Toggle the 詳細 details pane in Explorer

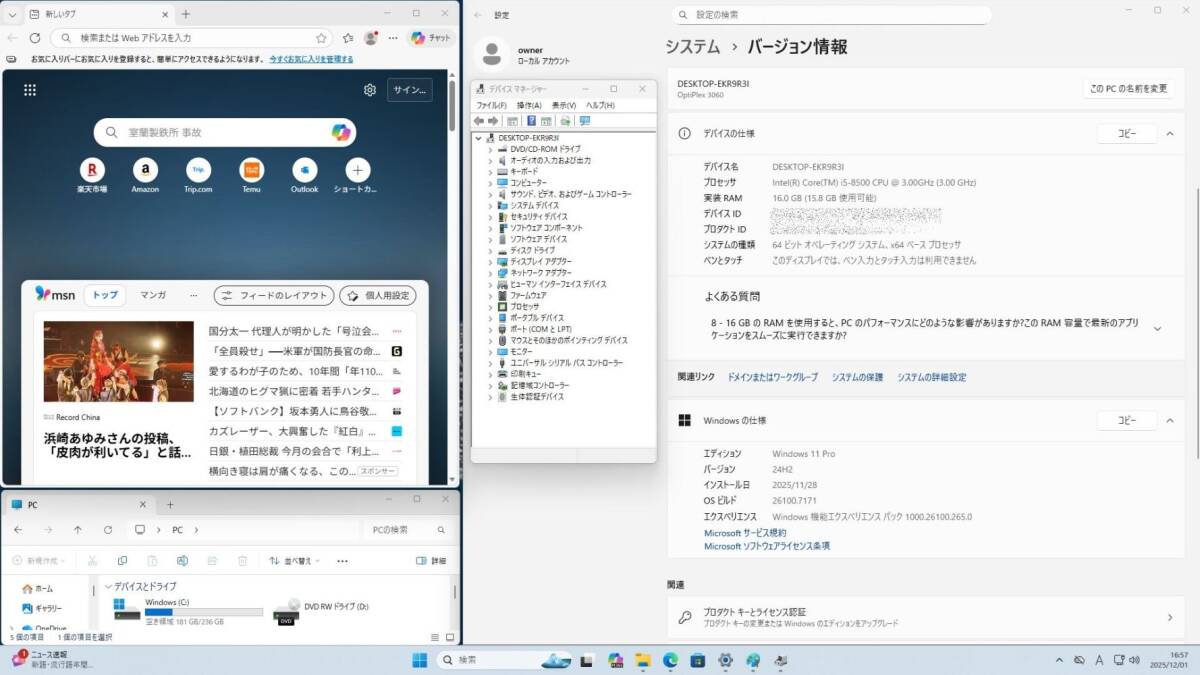click(431, 561)
